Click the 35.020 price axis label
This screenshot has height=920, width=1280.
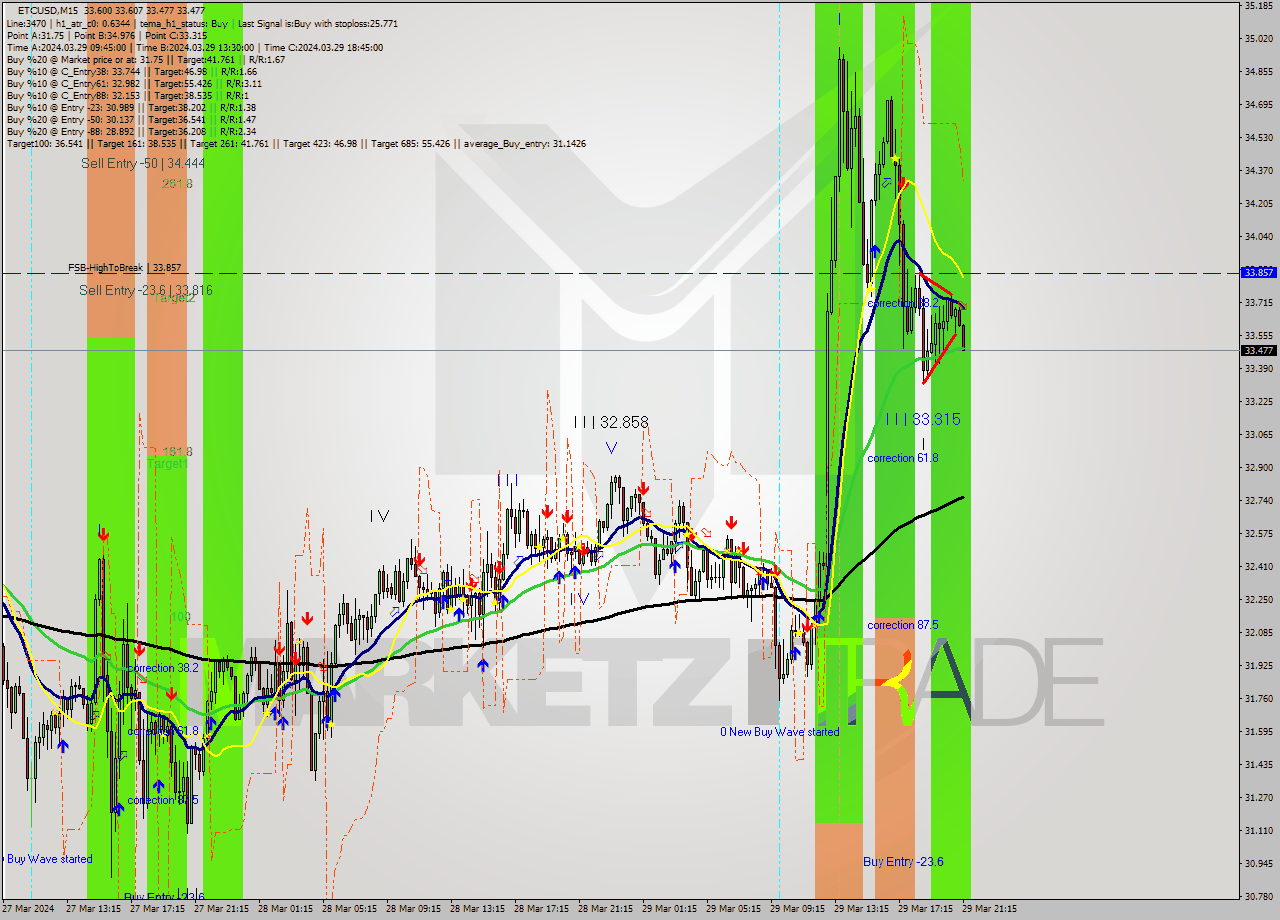1258,39
